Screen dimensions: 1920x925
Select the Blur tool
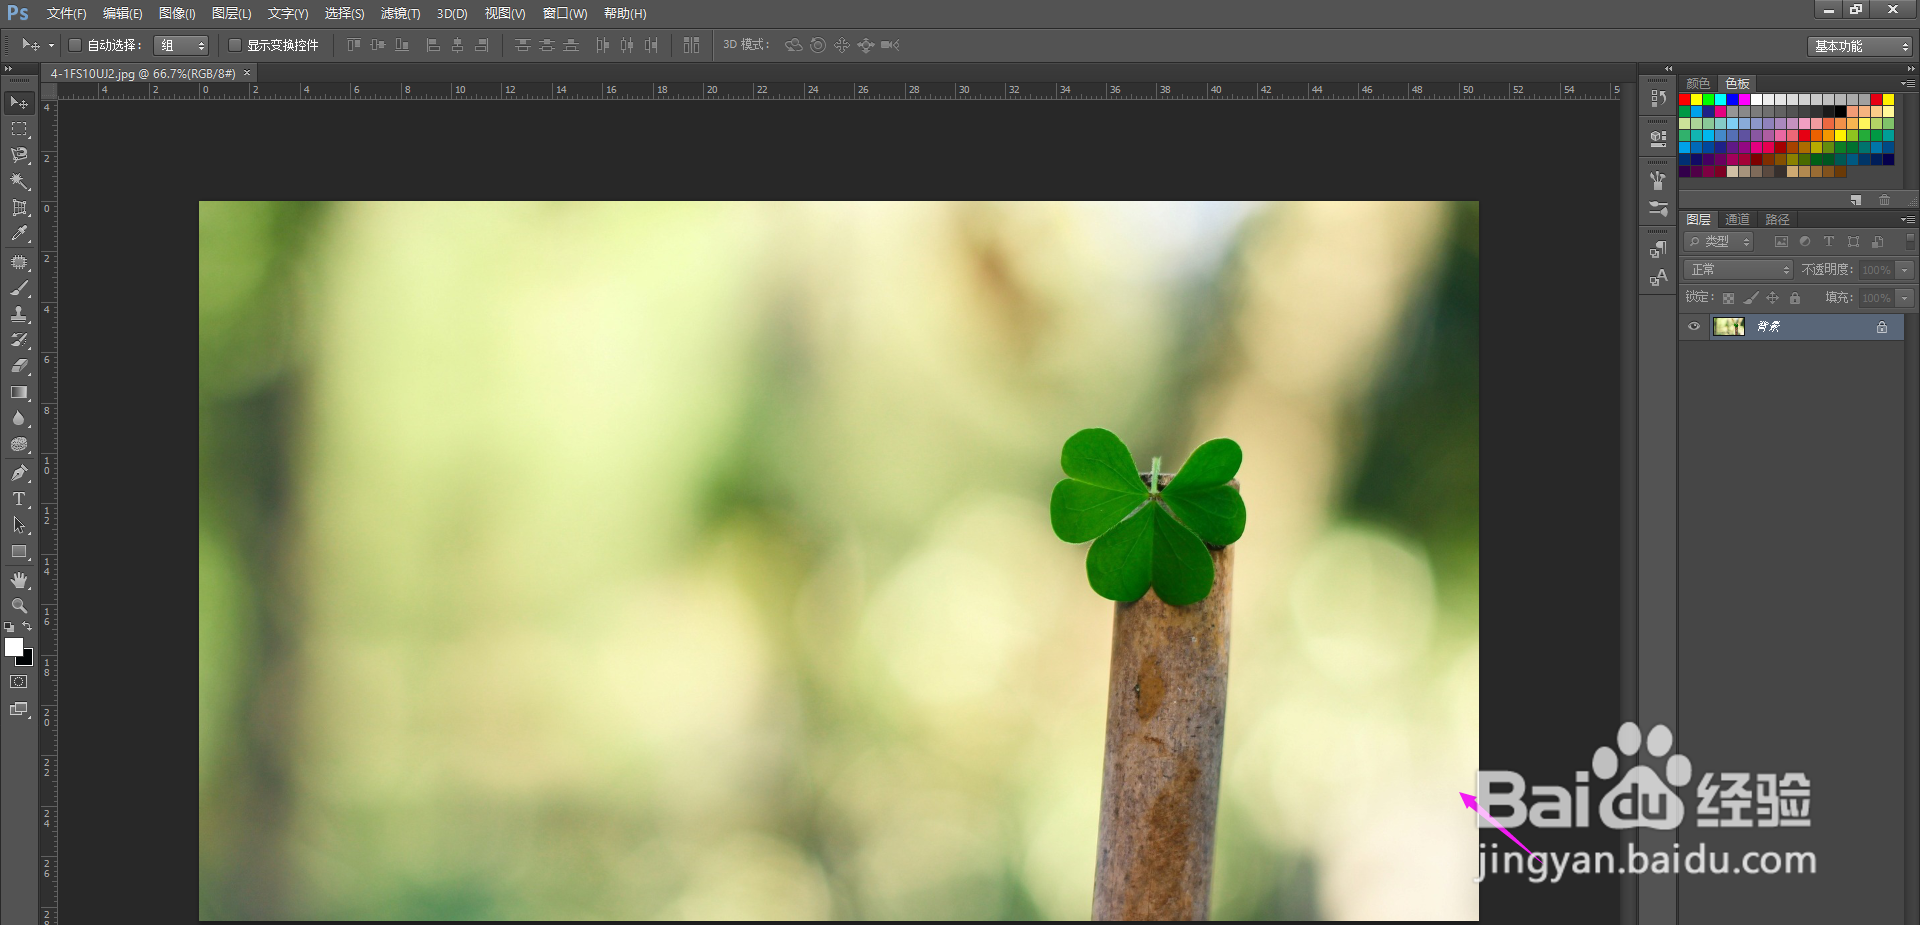19,418
